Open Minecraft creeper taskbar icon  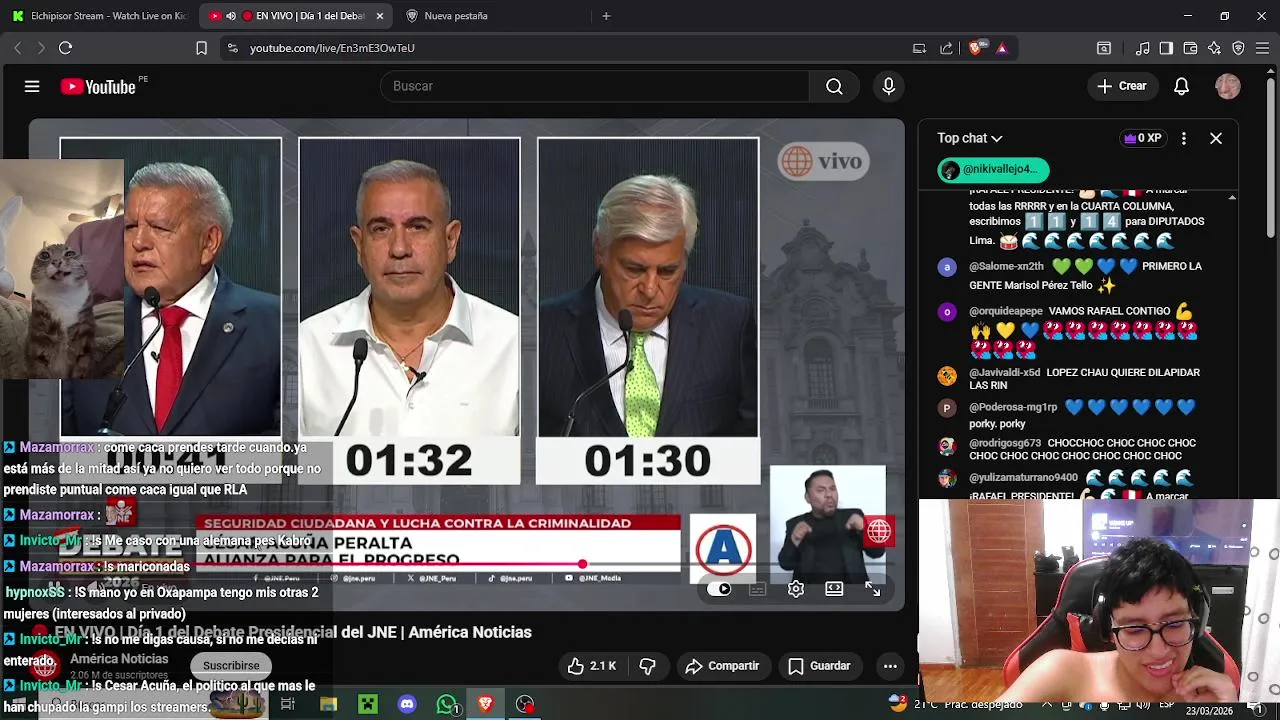(368, 704)
